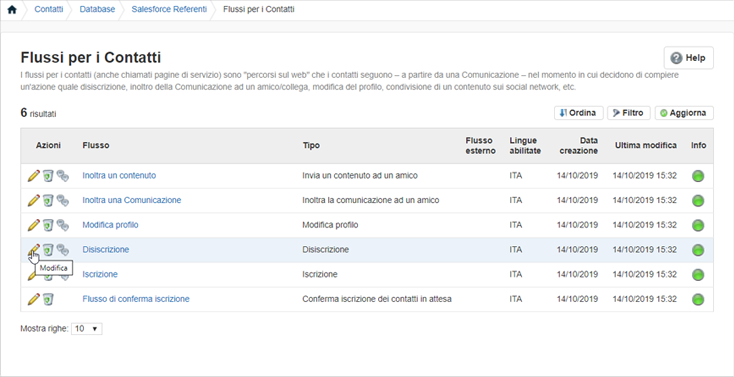Open Inoltra un contenuto link
734x377 pixels.
pos(119,176)
